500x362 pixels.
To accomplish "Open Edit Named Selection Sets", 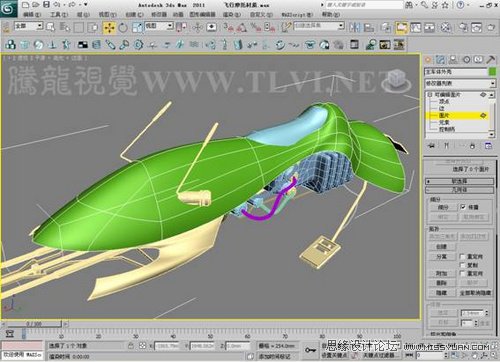I will 286,27.
